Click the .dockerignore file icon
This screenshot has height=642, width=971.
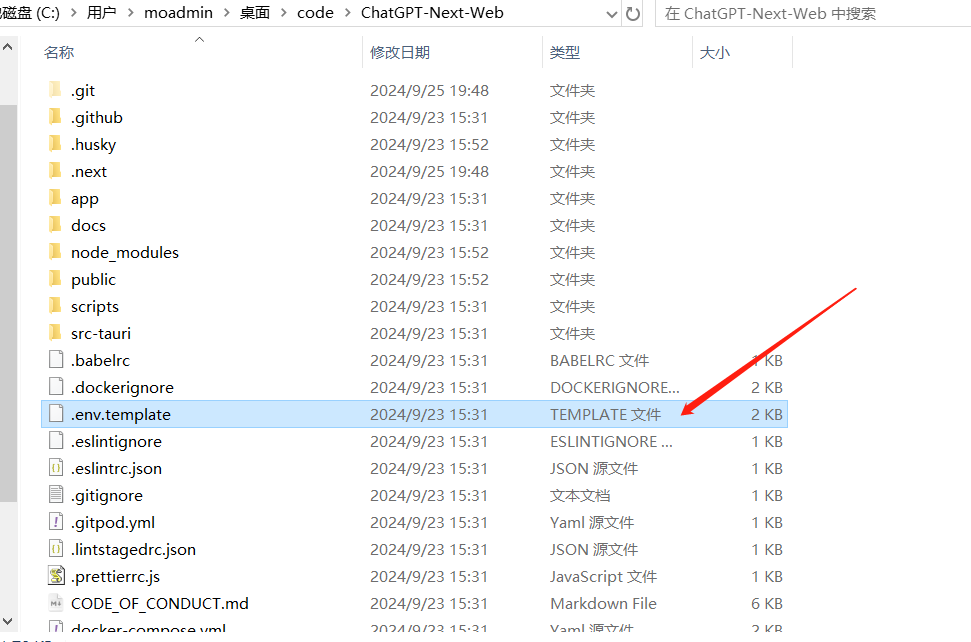(56, 387)
